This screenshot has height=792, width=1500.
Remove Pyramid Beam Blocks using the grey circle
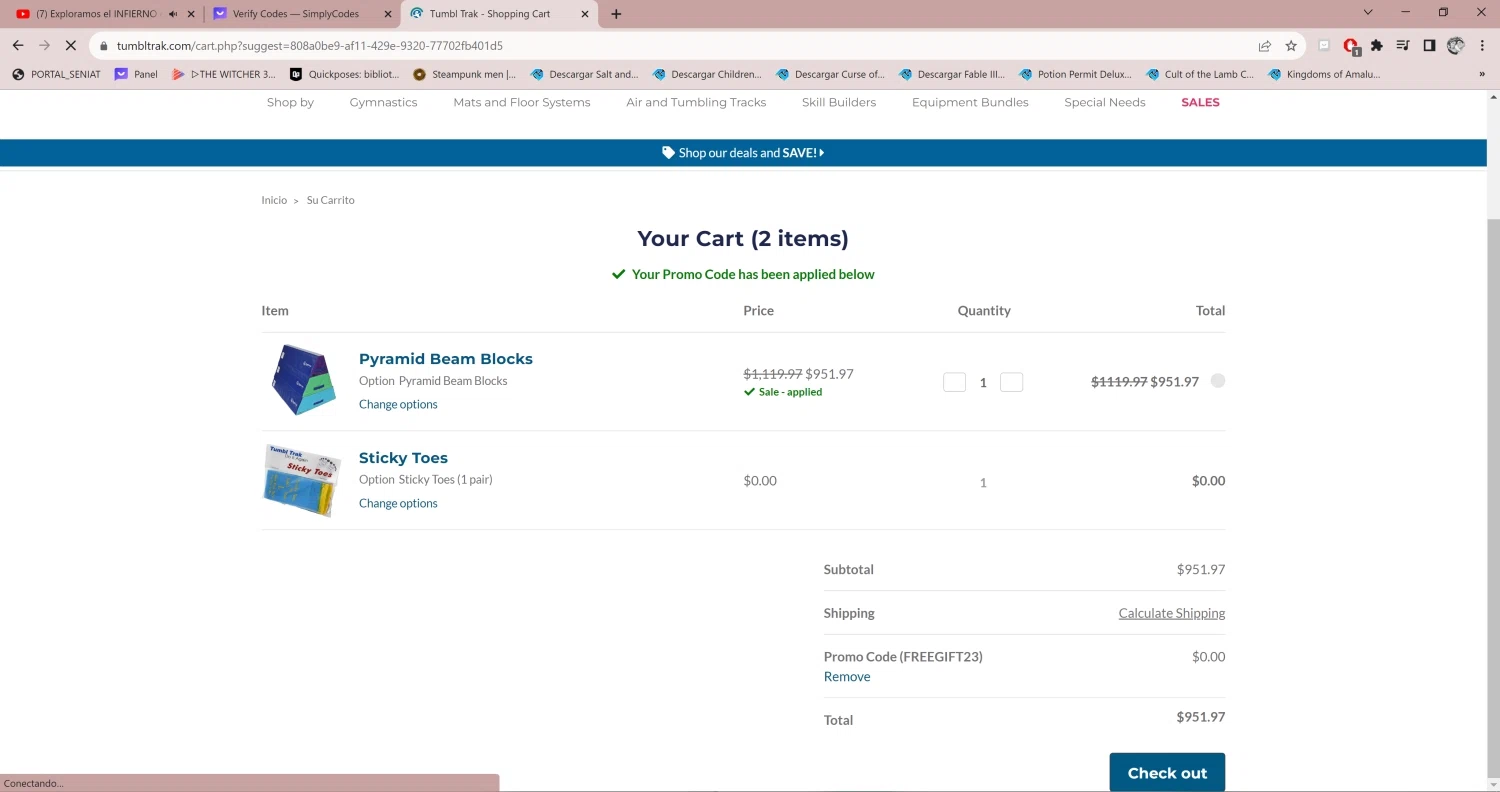(x=1217, y=380)
